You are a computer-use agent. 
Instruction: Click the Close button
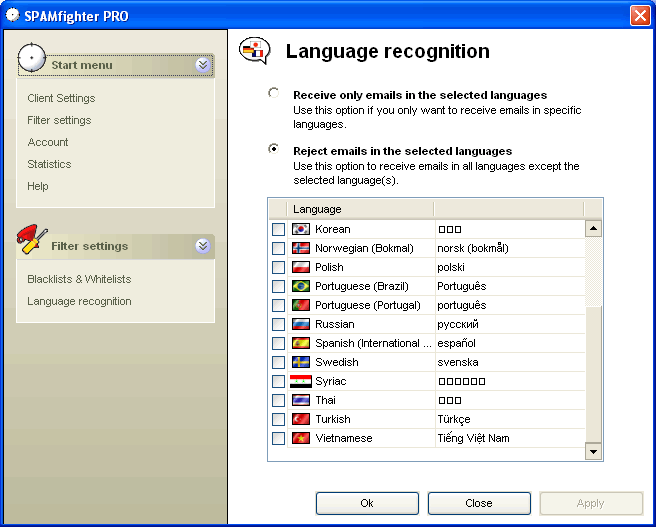pyautogui.click(x=479, y=503)
